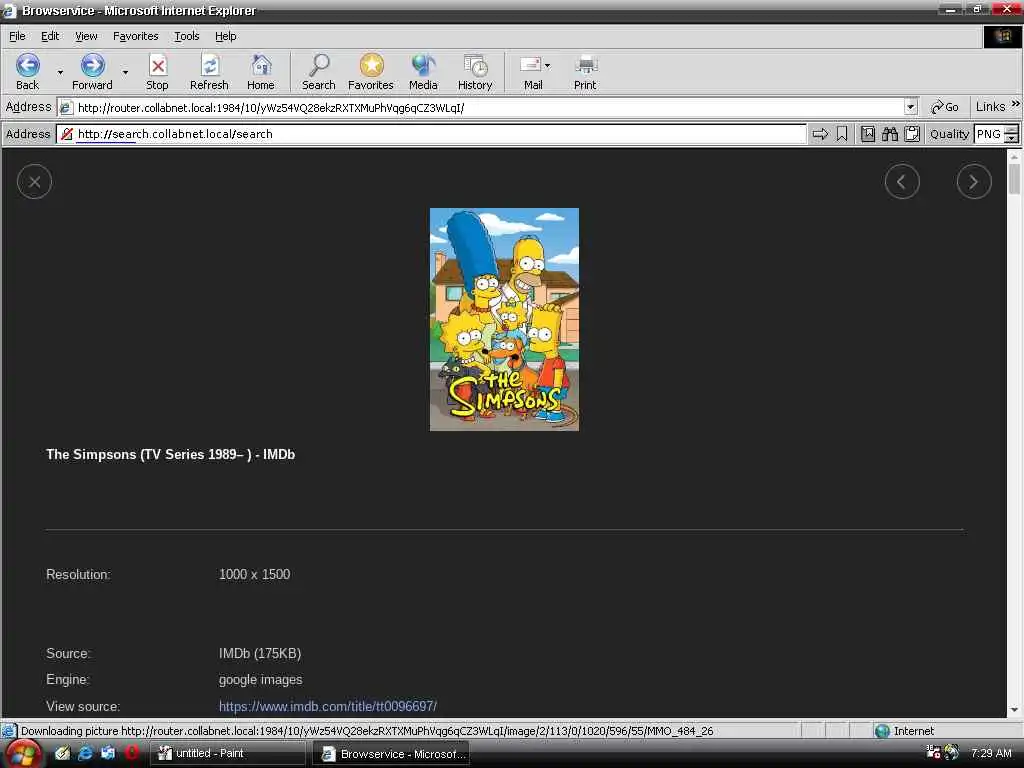1024x768 pixels.
Task: Click the binoculars find icon
Action: click(889, 134)
